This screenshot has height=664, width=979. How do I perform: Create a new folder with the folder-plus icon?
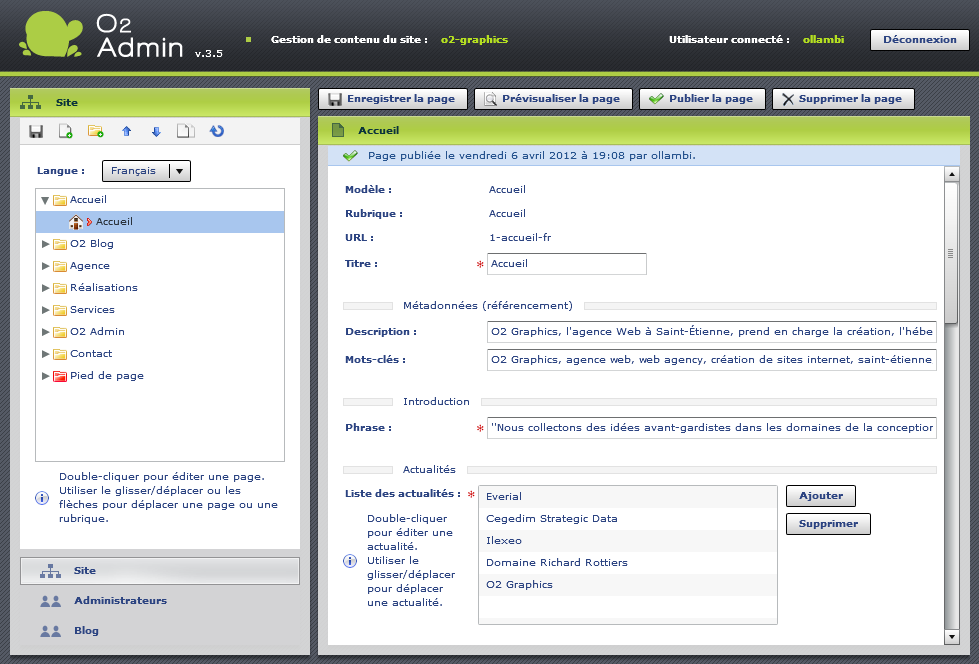click(96, 131)
